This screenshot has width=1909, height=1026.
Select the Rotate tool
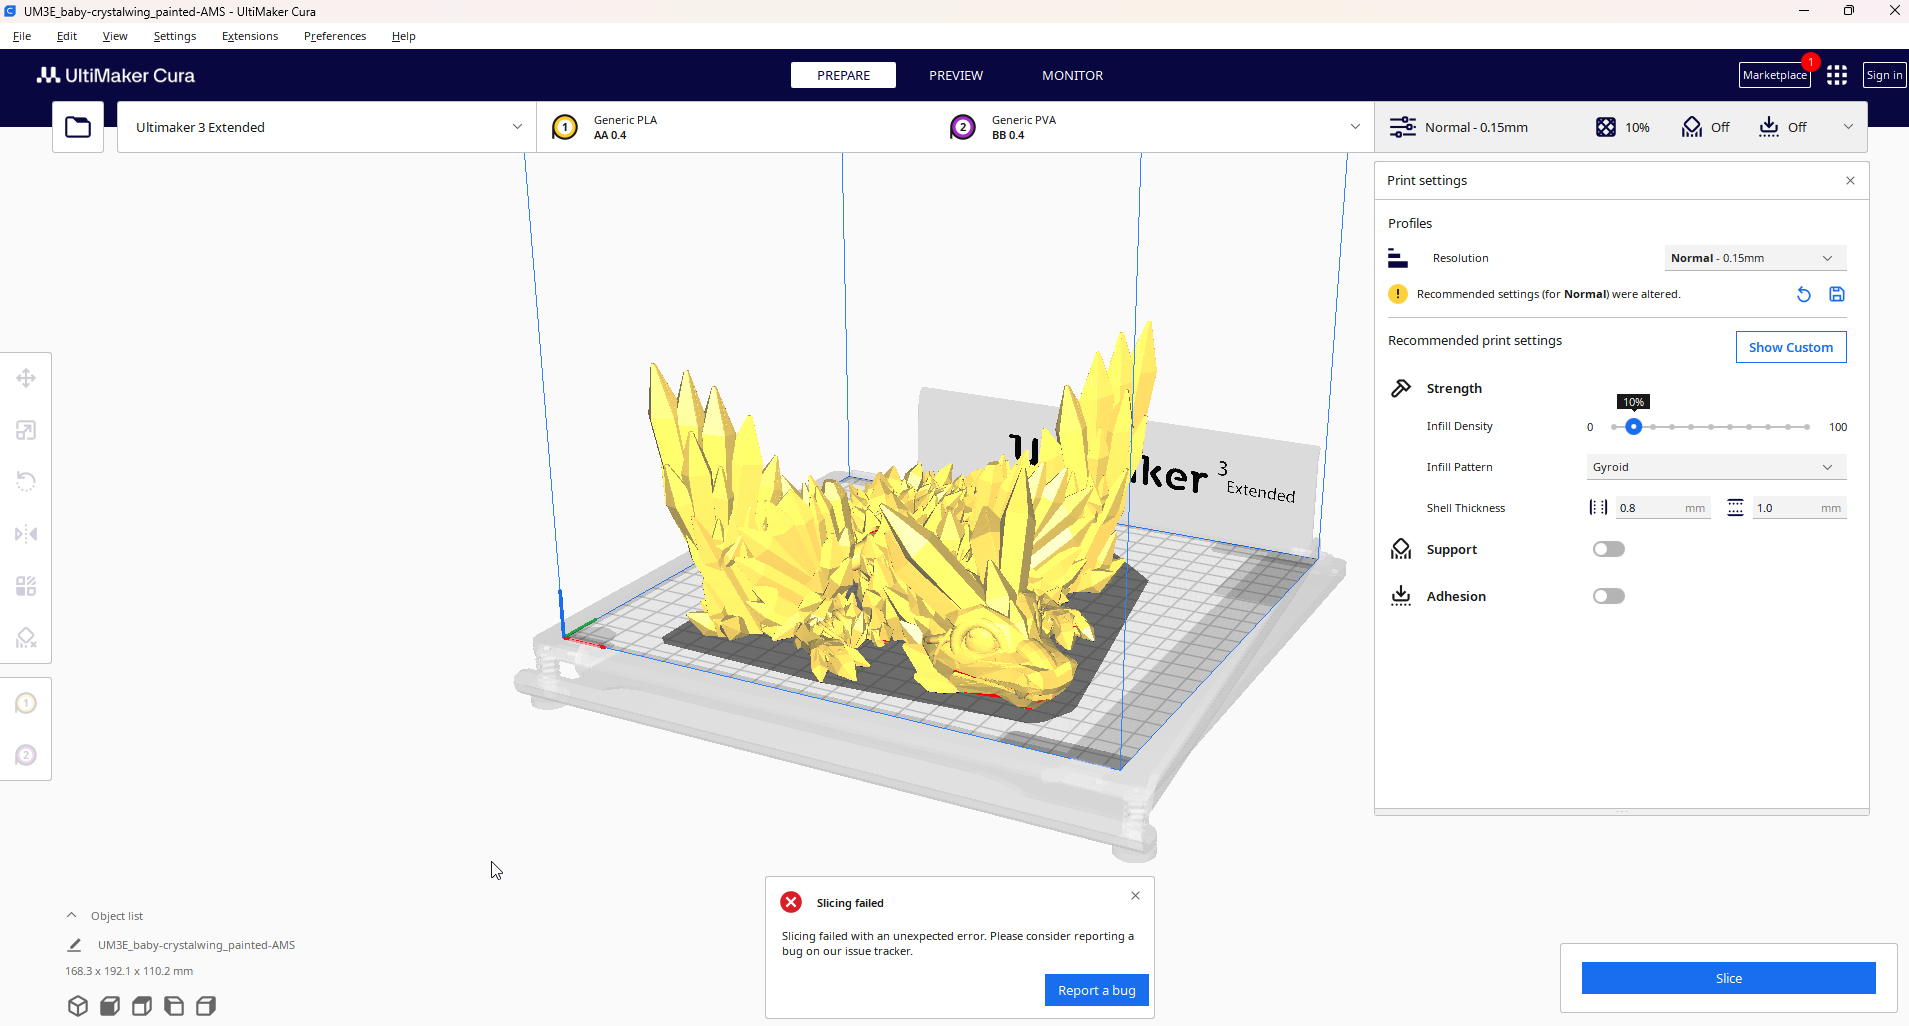tap(26, 481)
